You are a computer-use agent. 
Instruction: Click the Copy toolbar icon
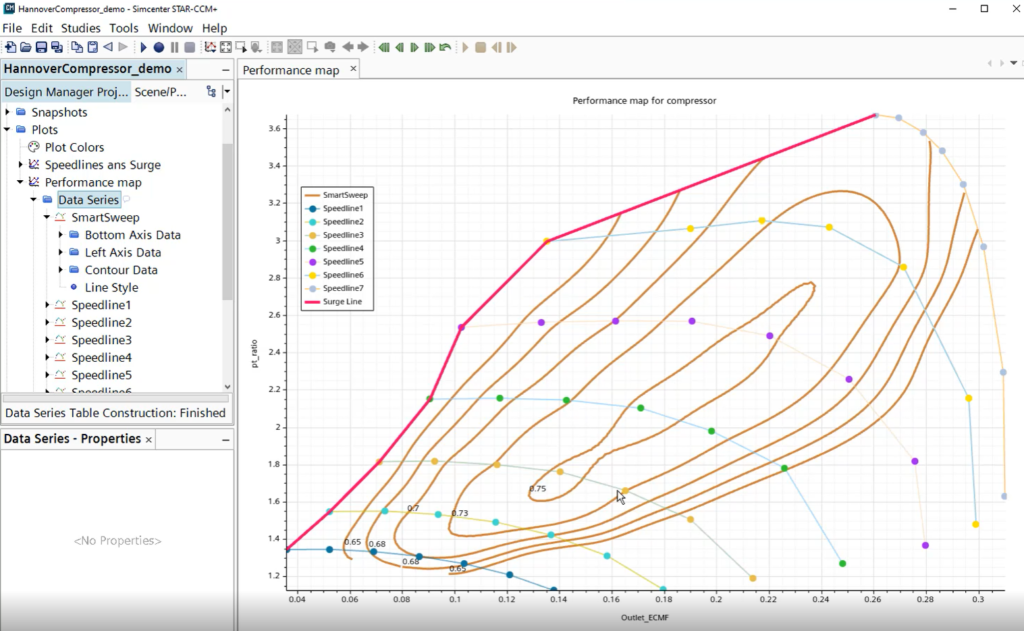click(x=77, y=46)
